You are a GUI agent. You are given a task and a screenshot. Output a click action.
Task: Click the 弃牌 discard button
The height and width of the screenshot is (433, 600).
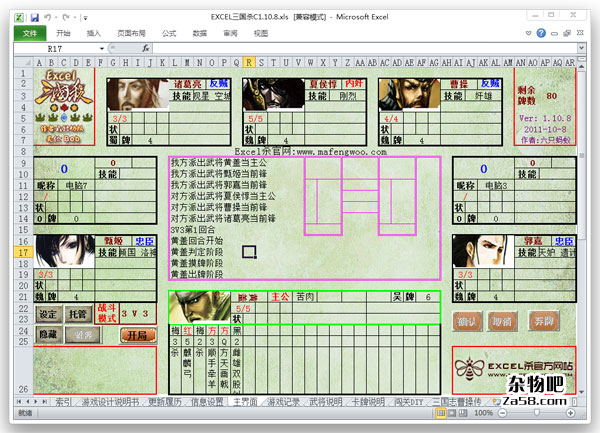coord(544,321)
